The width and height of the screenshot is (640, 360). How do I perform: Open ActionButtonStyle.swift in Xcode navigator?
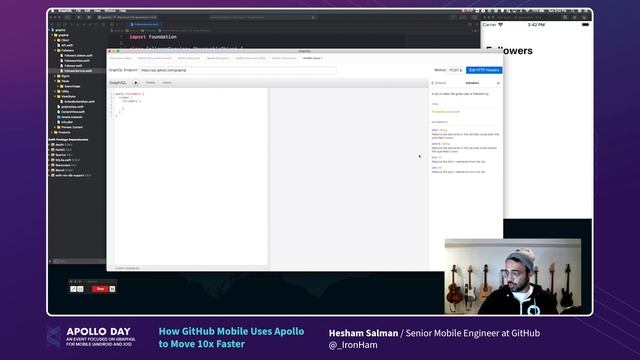tap(79, 102)
